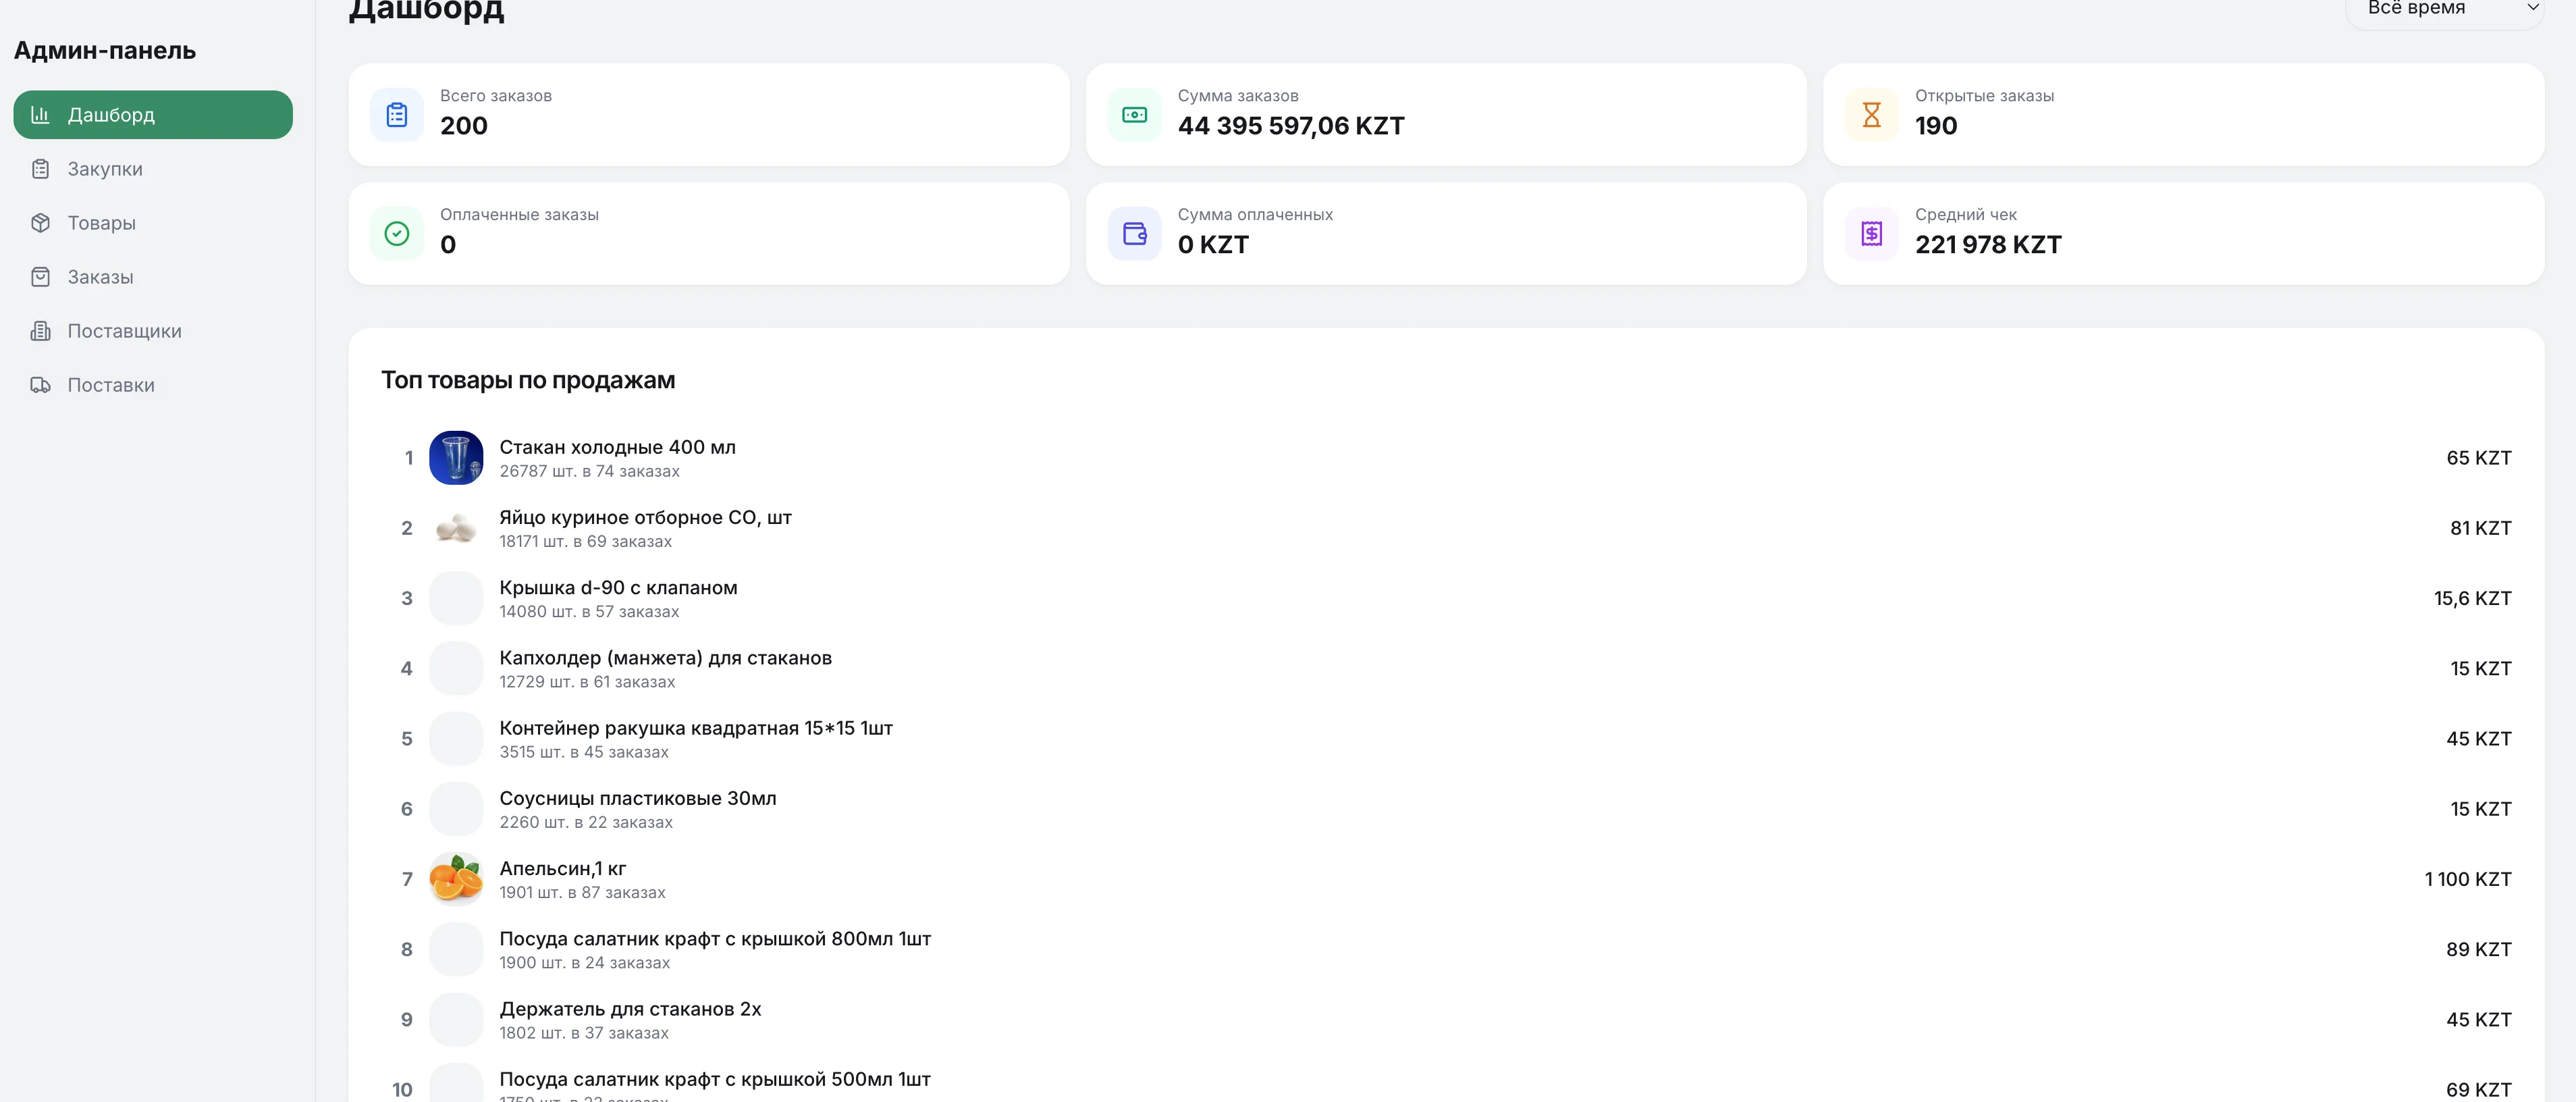Click the 190 open orders value
Image resolution: width=2576 pixels, height=1102 pixels.
click(1936, 126)
